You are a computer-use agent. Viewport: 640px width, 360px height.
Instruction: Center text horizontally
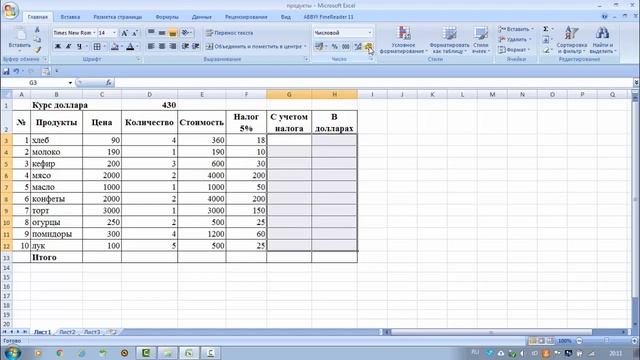pos(162,47)
